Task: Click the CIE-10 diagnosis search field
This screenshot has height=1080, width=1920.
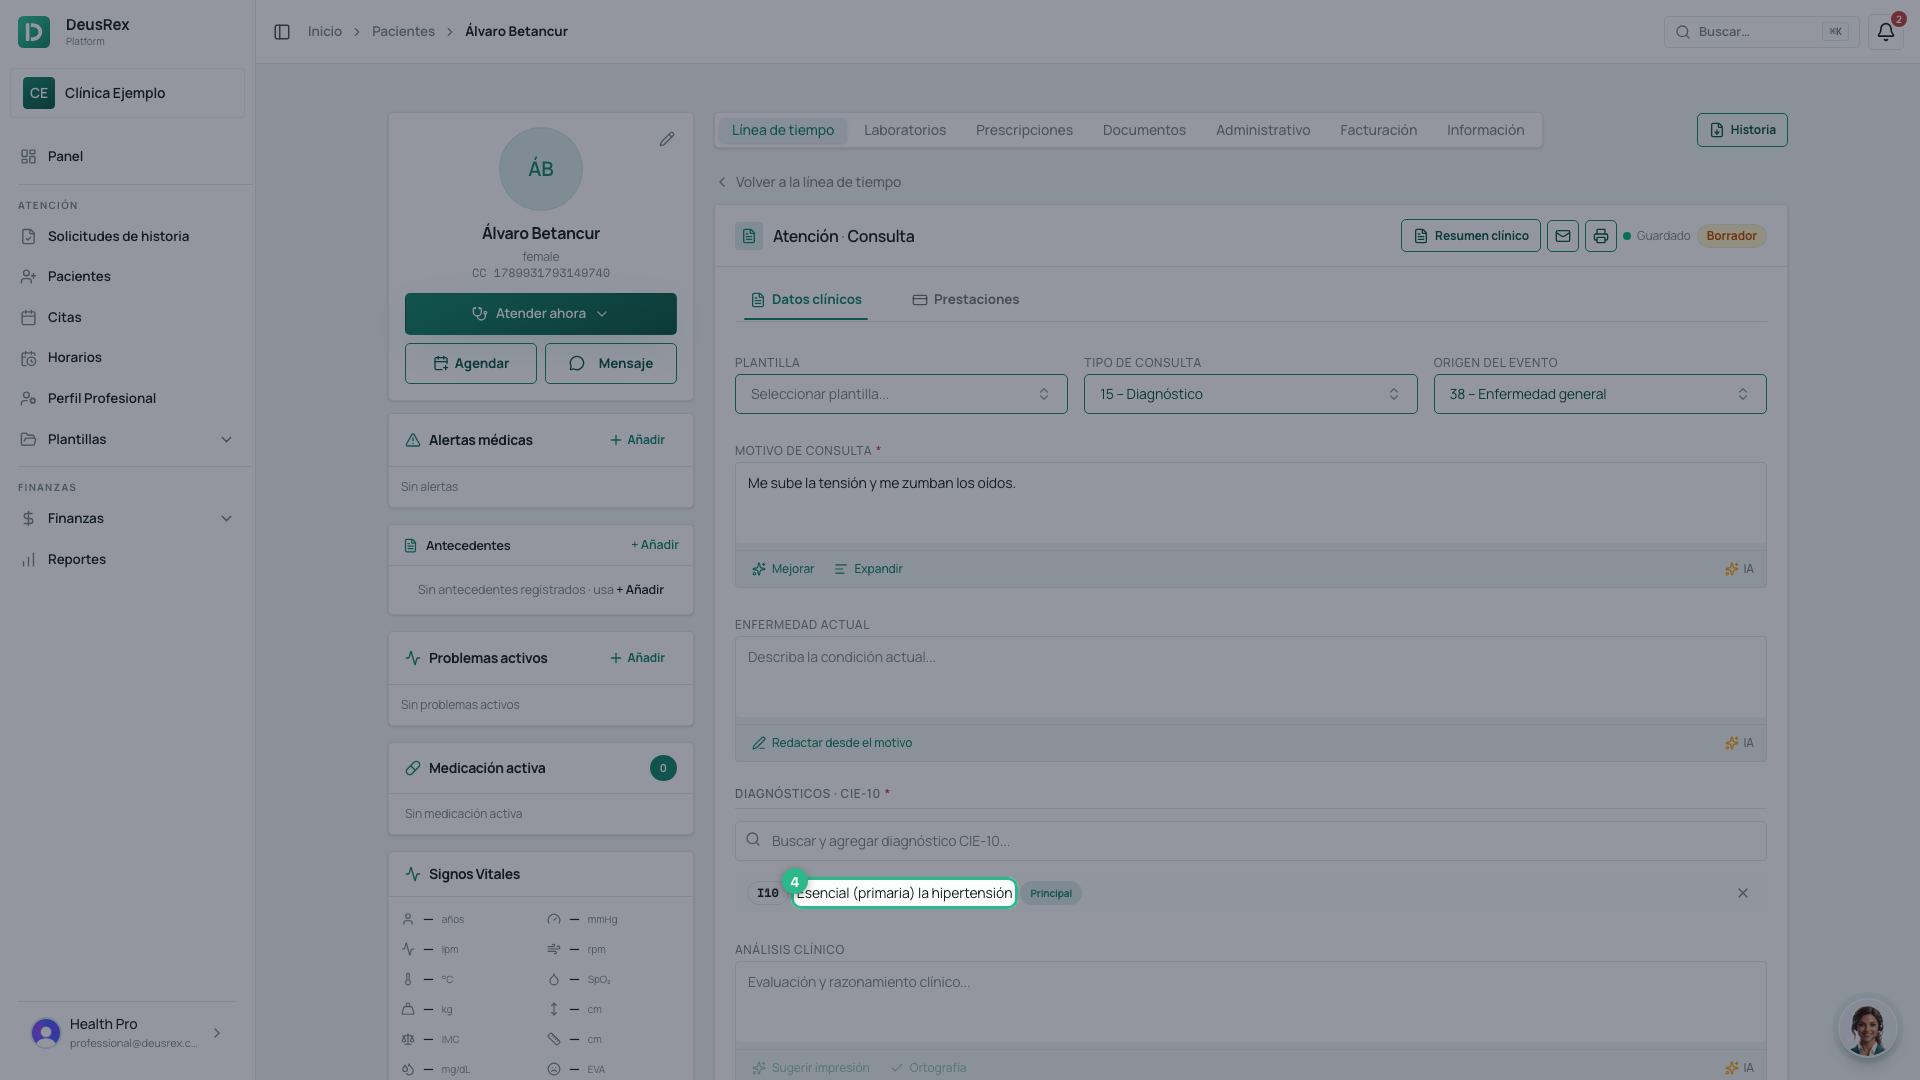Action: (1250, 841)
